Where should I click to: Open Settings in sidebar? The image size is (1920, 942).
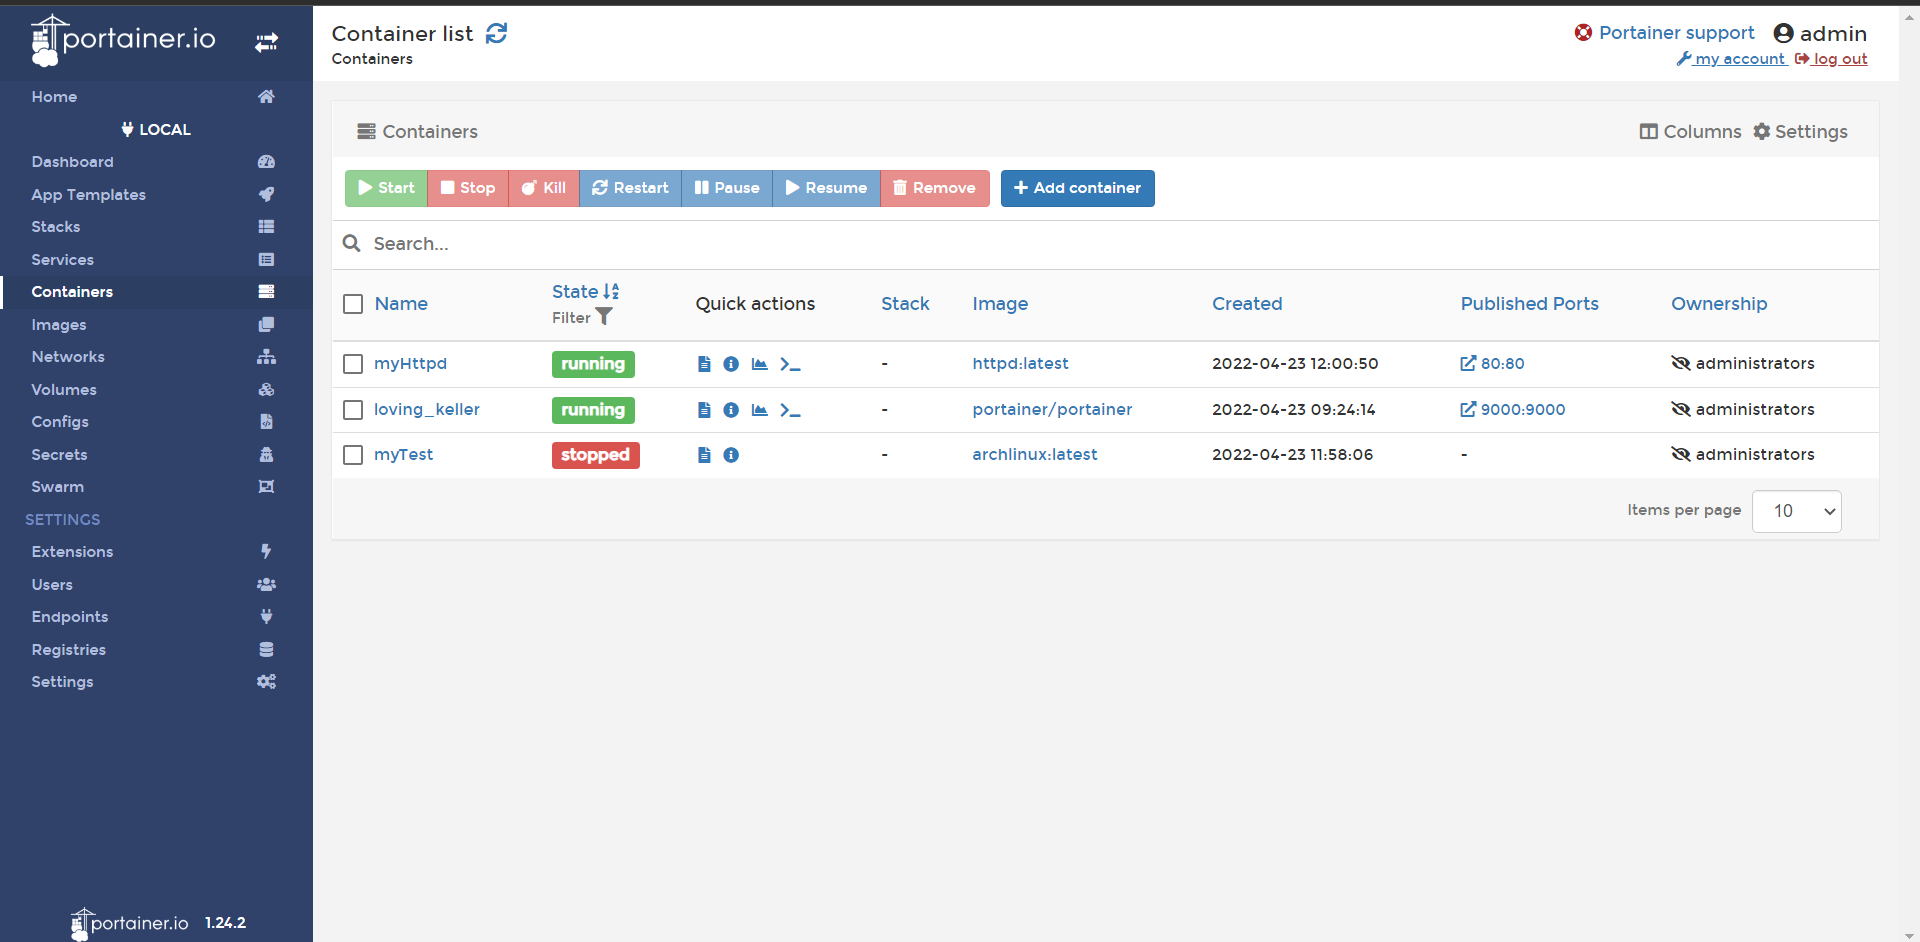156,682
